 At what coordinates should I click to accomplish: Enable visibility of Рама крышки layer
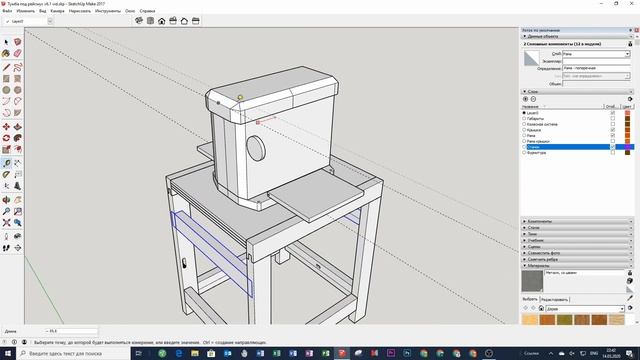point(613,141)
